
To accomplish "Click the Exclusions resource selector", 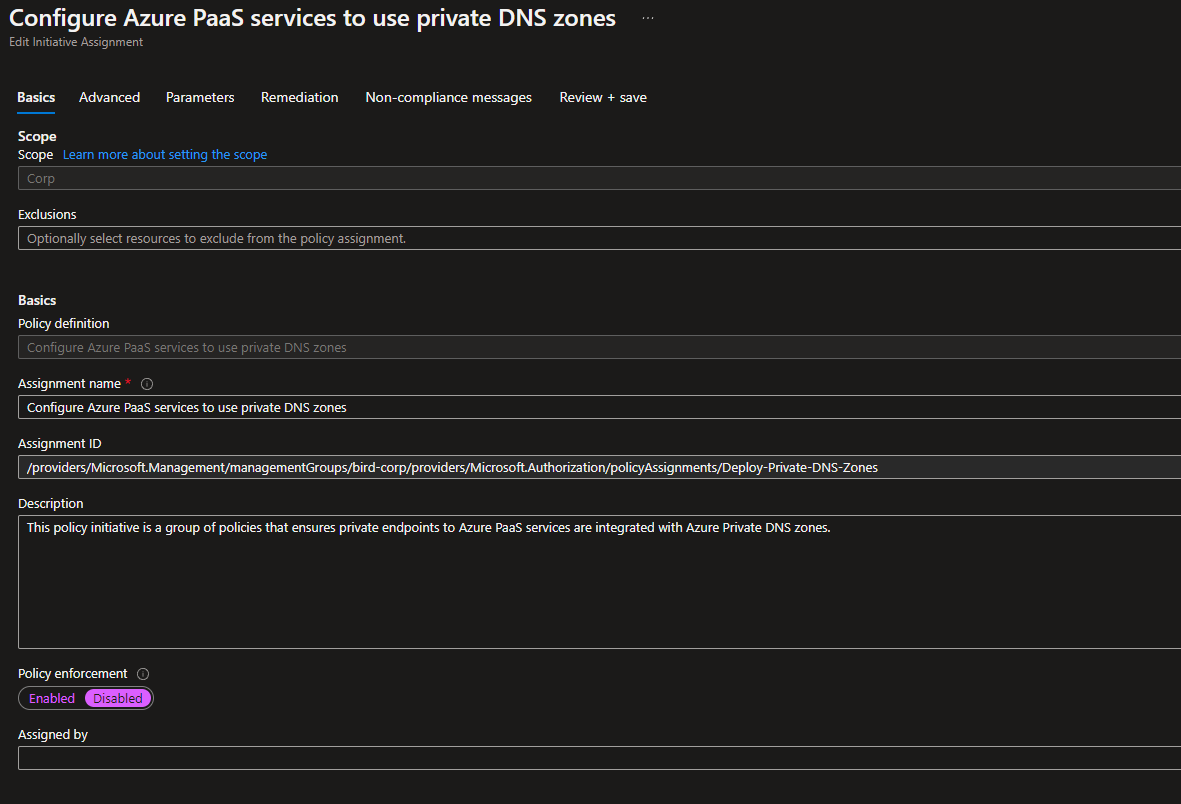I will [x=400, y=238].
